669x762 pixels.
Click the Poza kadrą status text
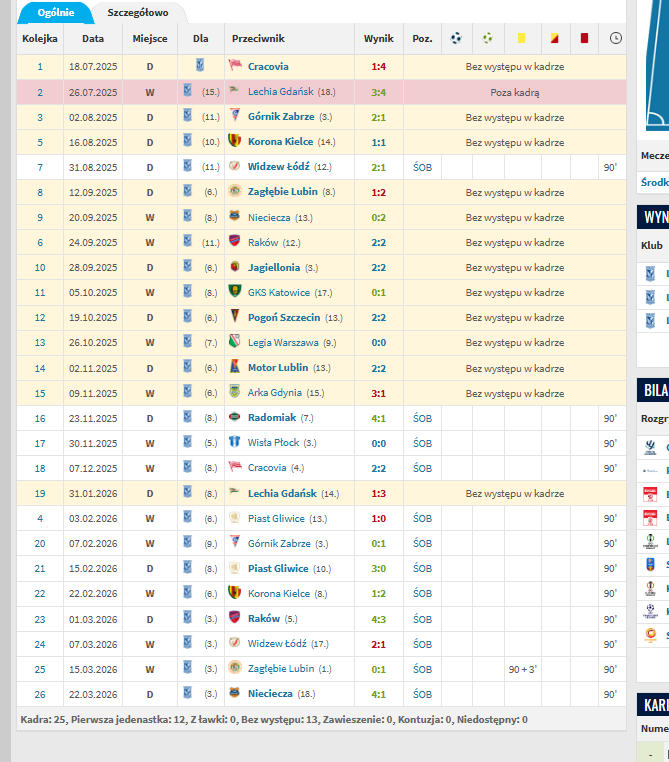tap(515, 92)
